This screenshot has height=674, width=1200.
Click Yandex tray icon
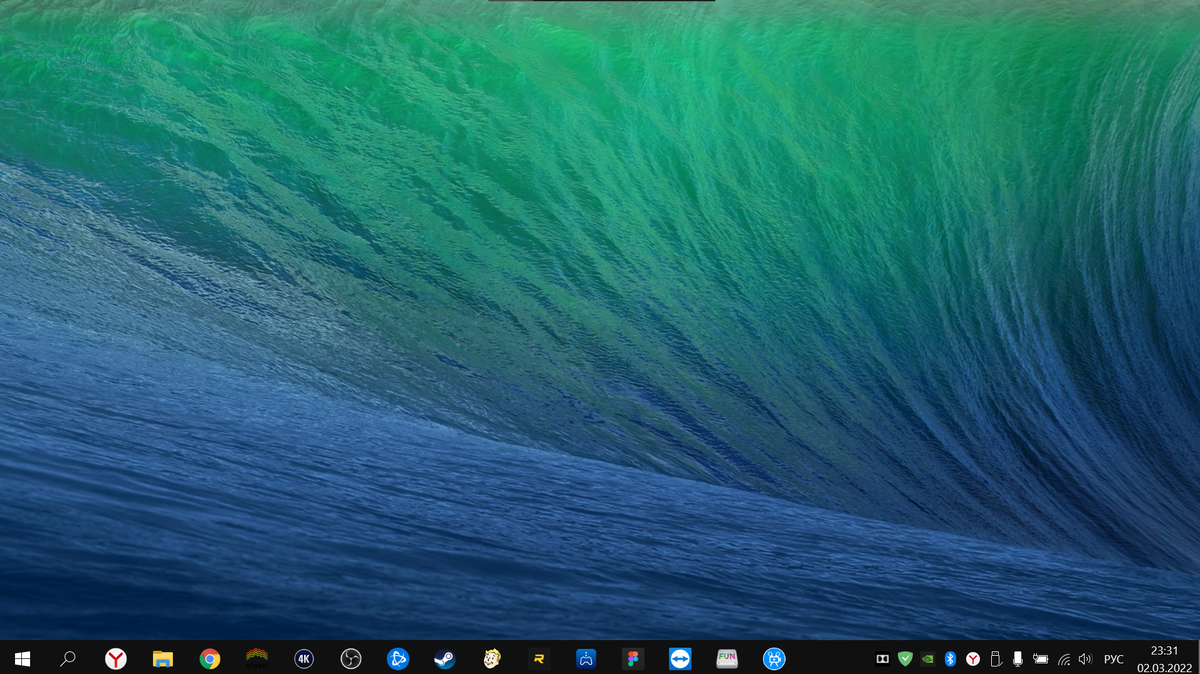tap(972, 659)
